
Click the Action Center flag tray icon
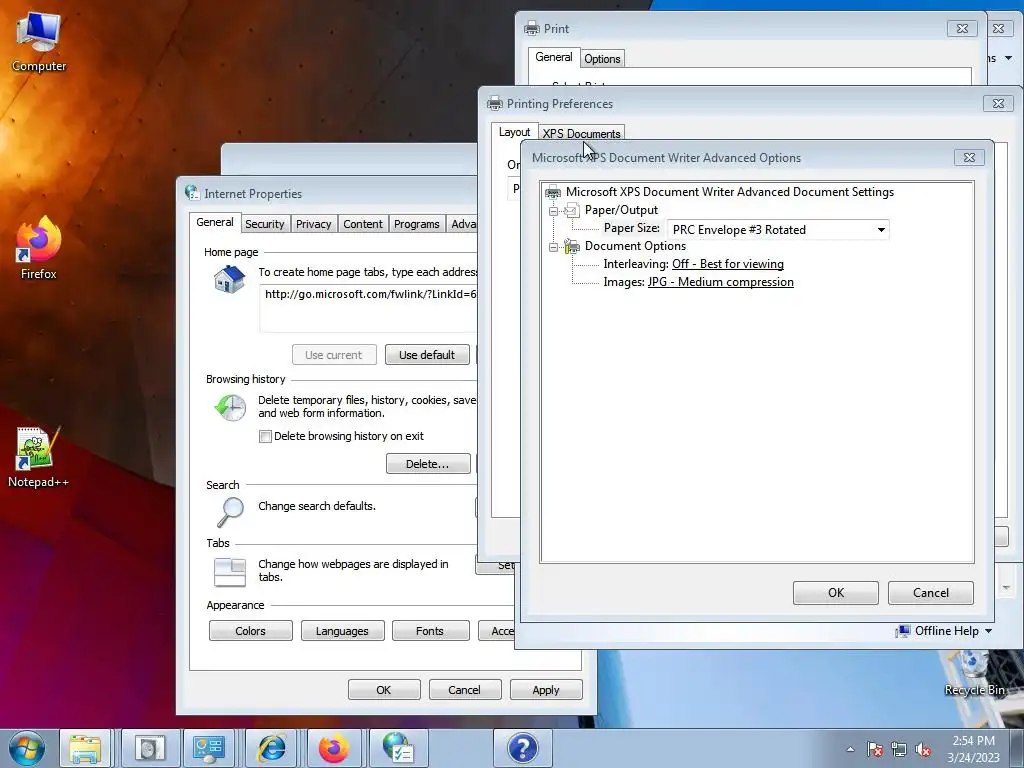[x=875, y=749]
